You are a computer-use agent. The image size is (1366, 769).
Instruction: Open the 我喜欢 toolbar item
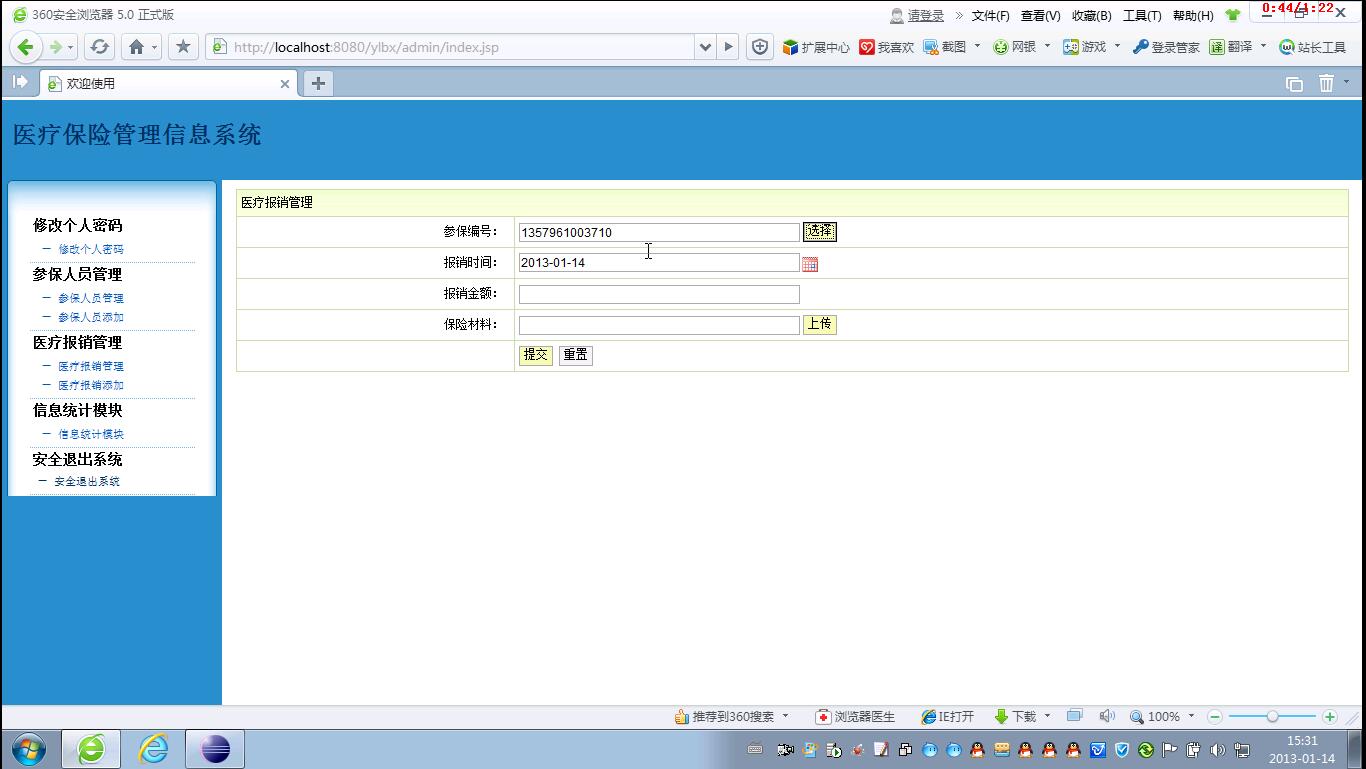pyautogui.click(x=887, y=47)
